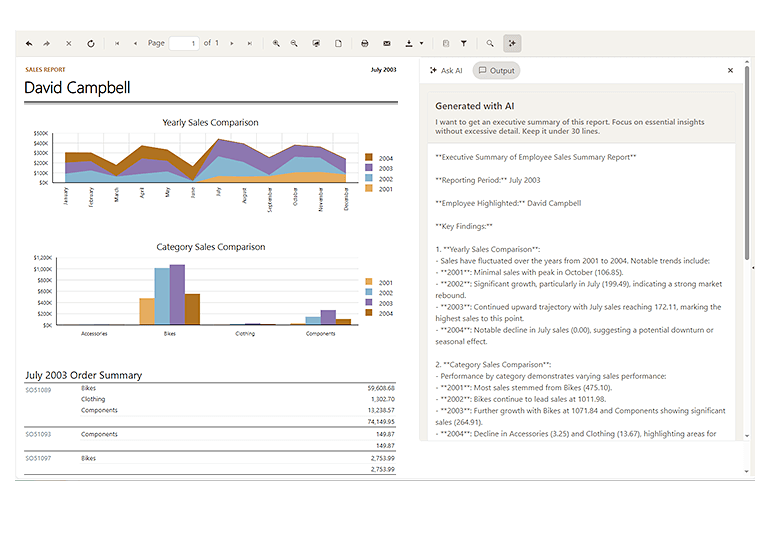Screen dimensions: 770x541
Task: Close the AI output panel
Action: tap(730, 71)
